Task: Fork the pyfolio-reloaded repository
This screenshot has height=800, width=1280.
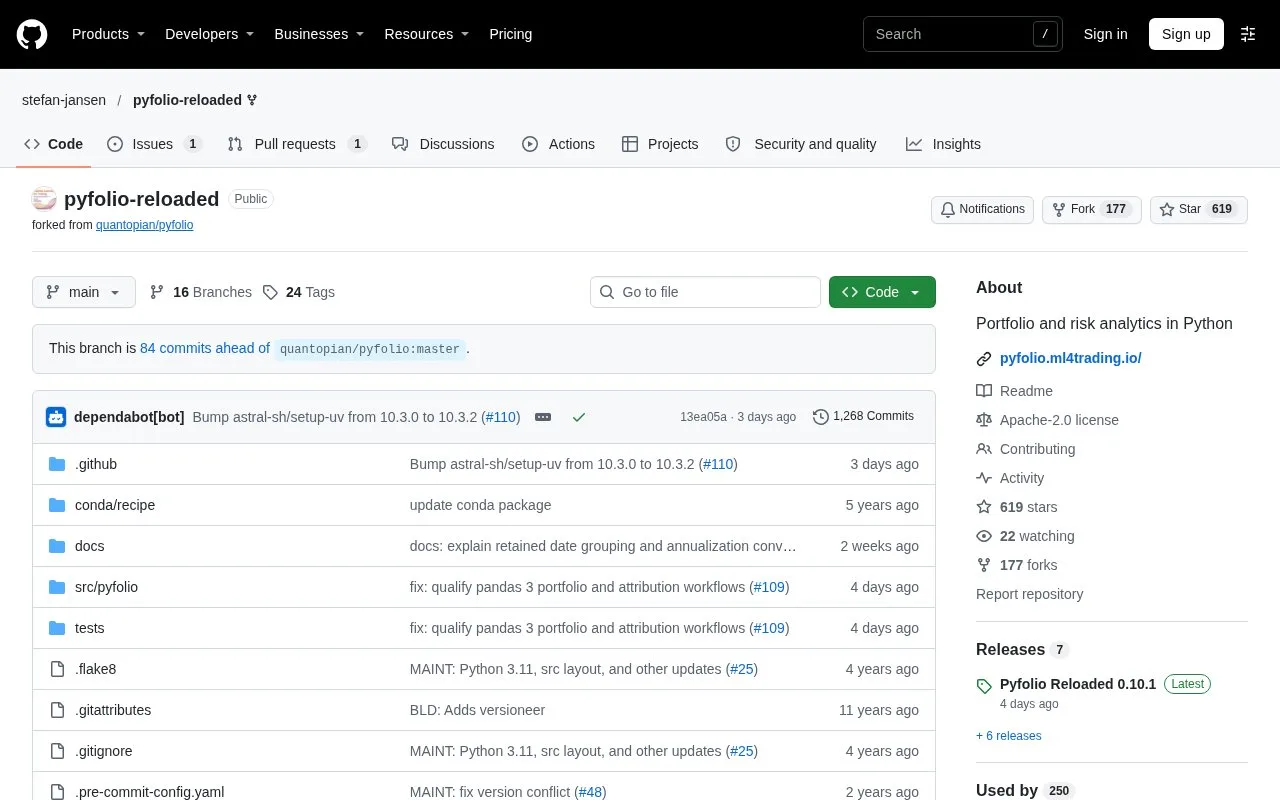Action: [1092, 209]
